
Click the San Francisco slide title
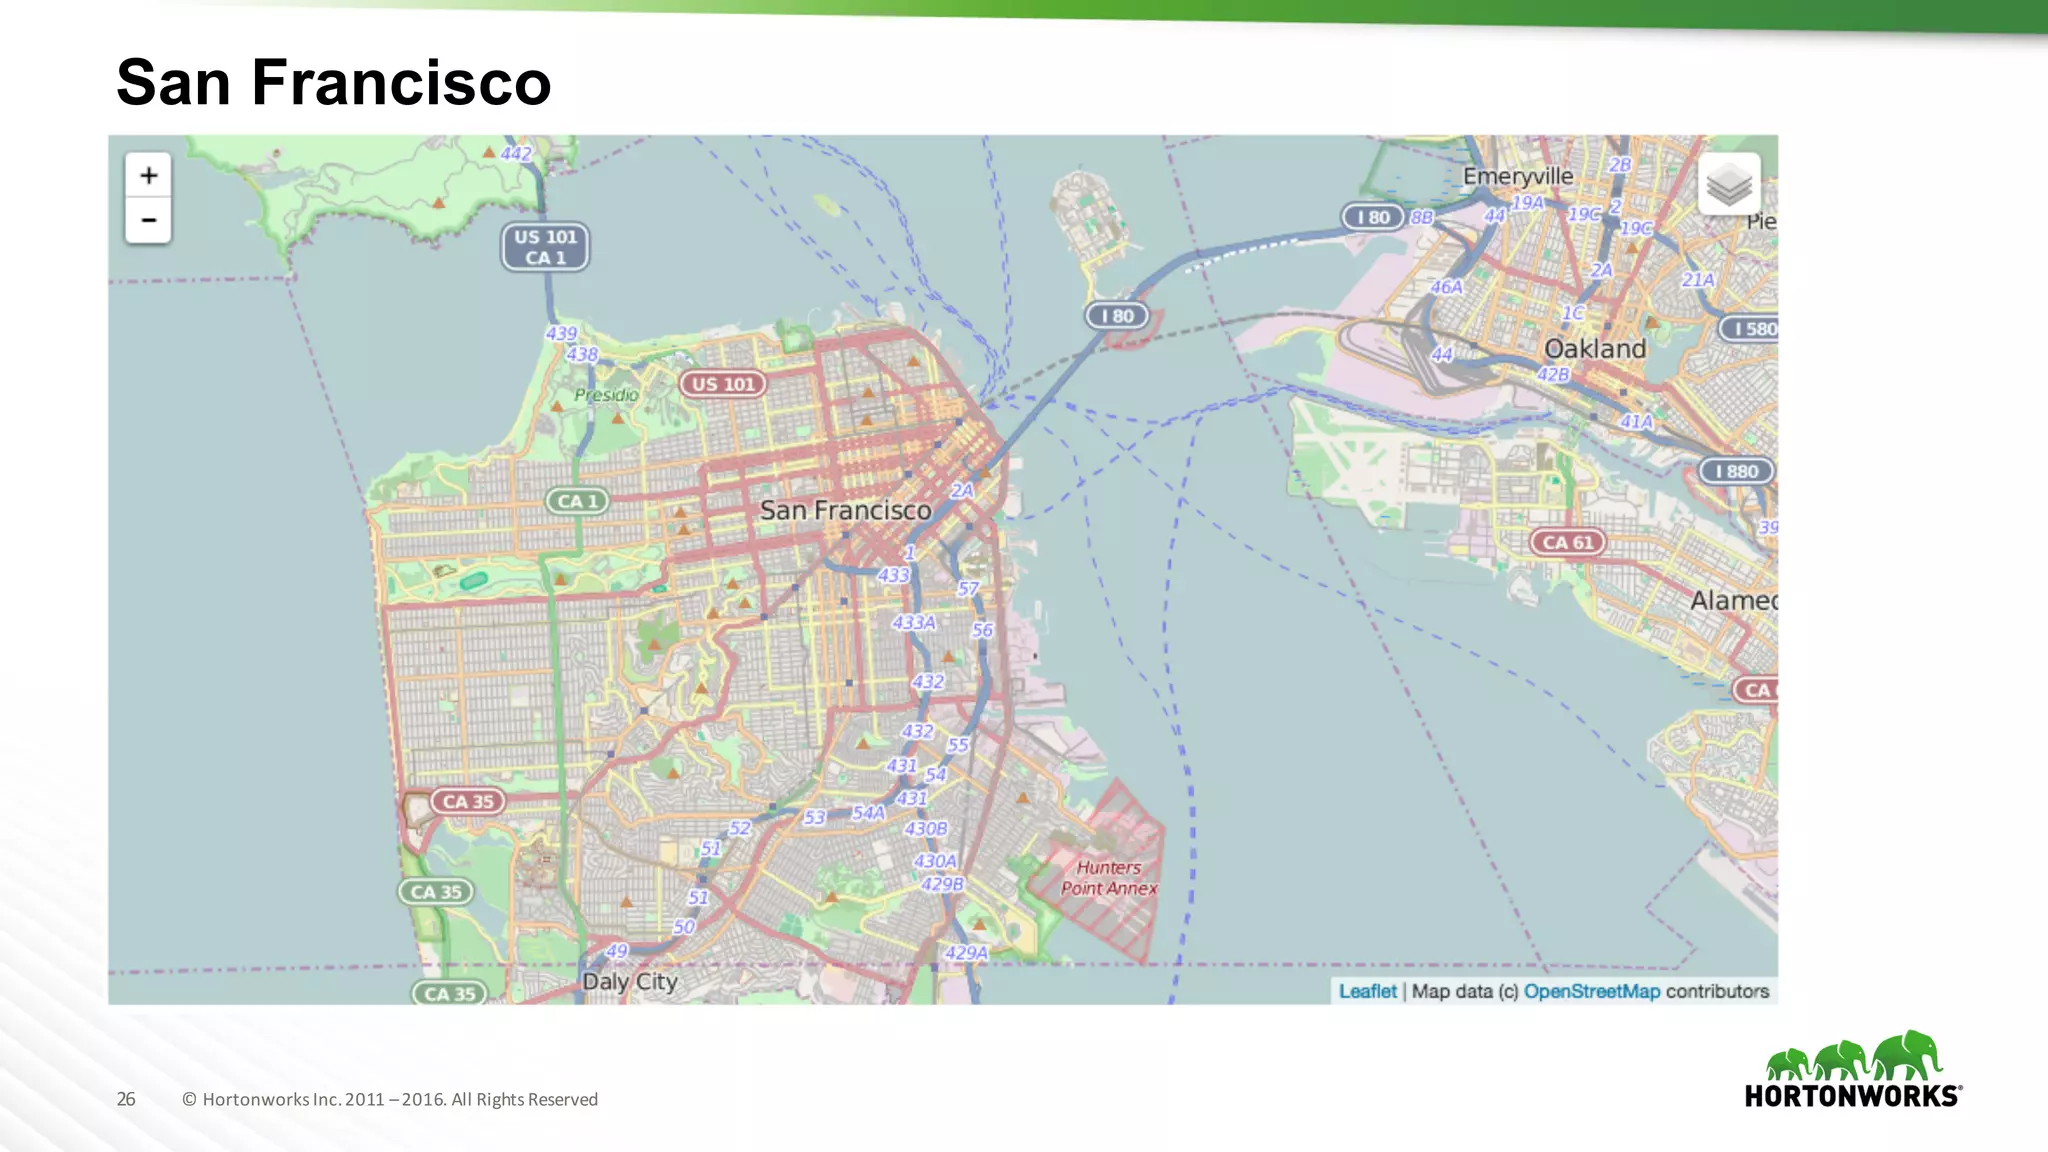[333, 82]
